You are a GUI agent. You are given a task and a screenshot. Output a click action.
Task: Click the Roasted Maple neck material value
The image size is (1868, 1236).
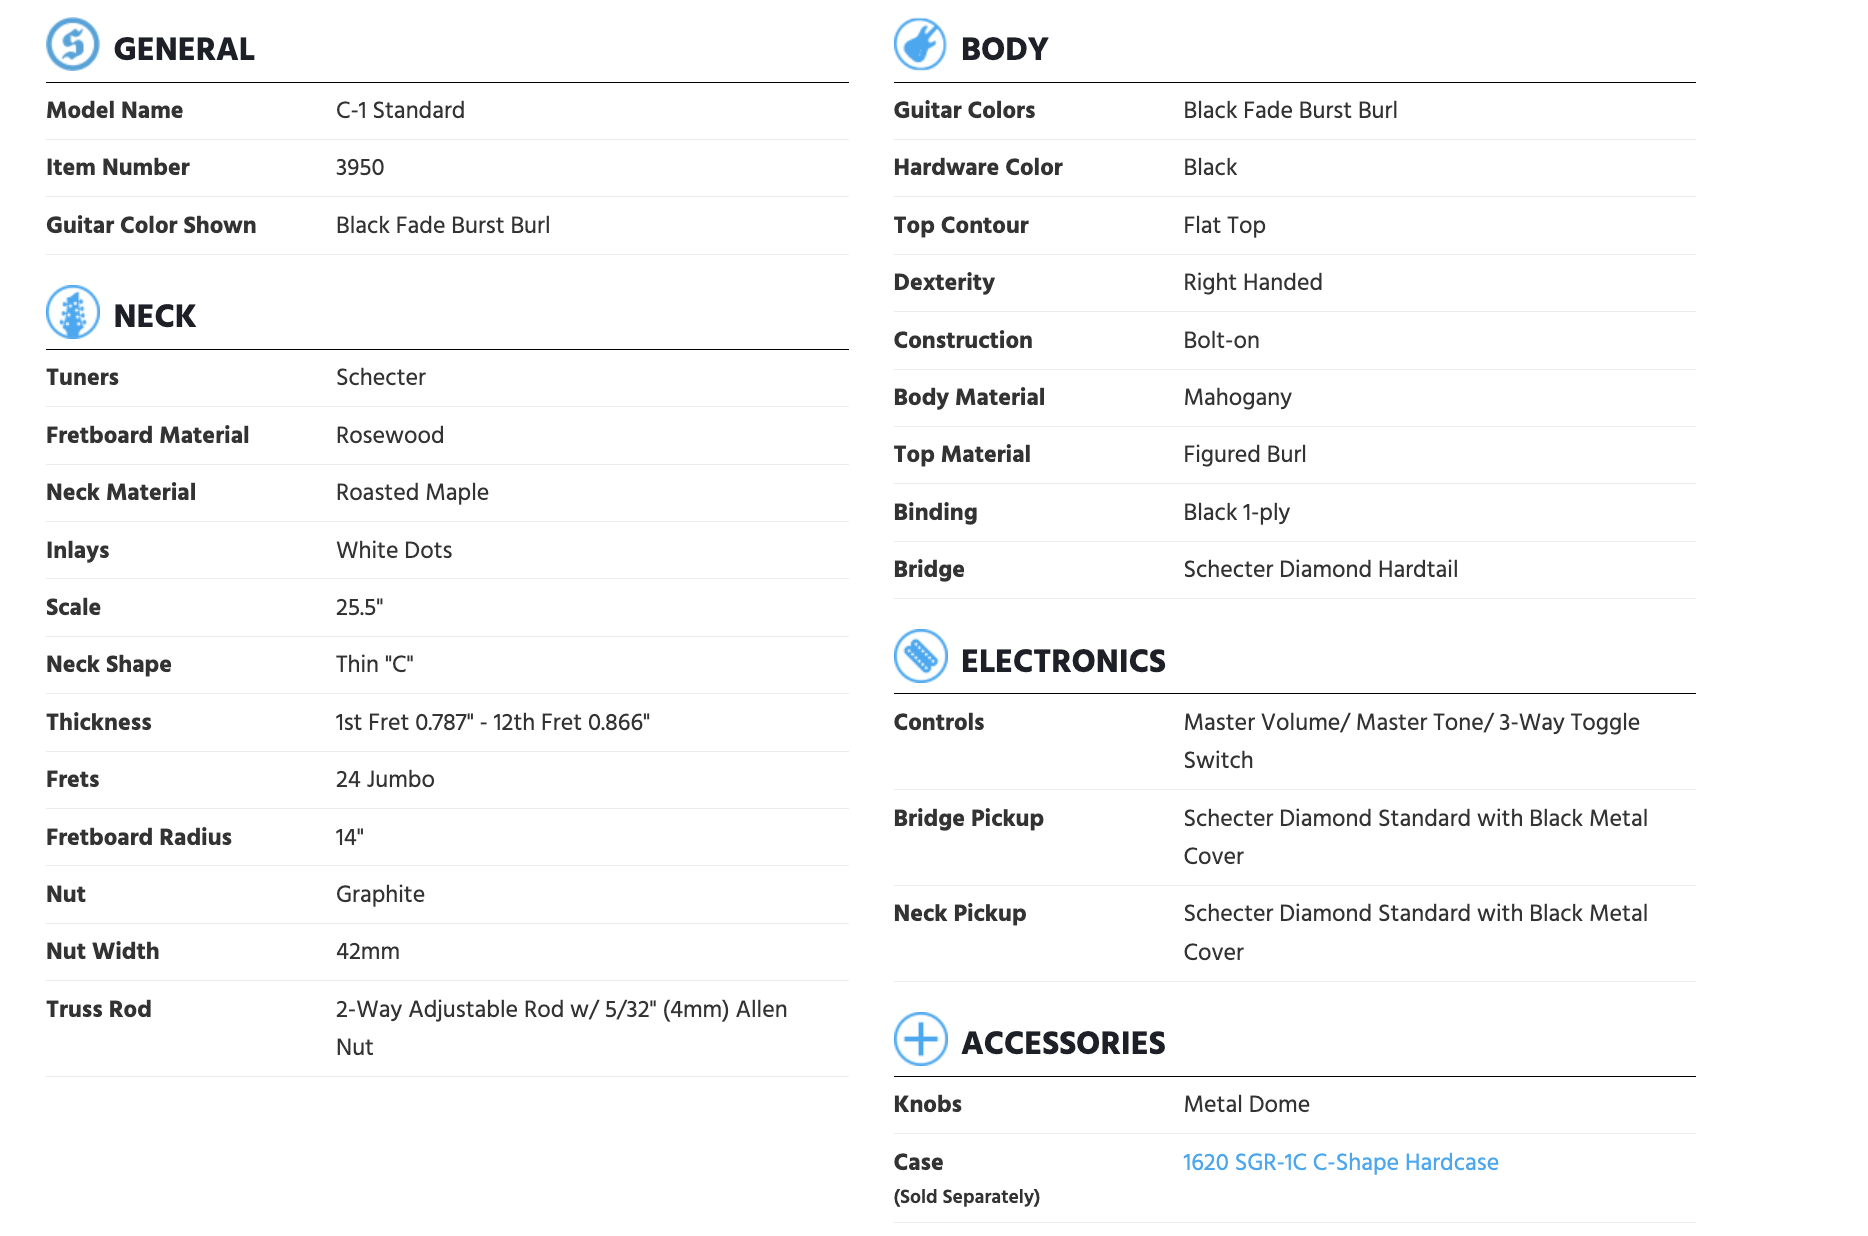tap(412, 492)
